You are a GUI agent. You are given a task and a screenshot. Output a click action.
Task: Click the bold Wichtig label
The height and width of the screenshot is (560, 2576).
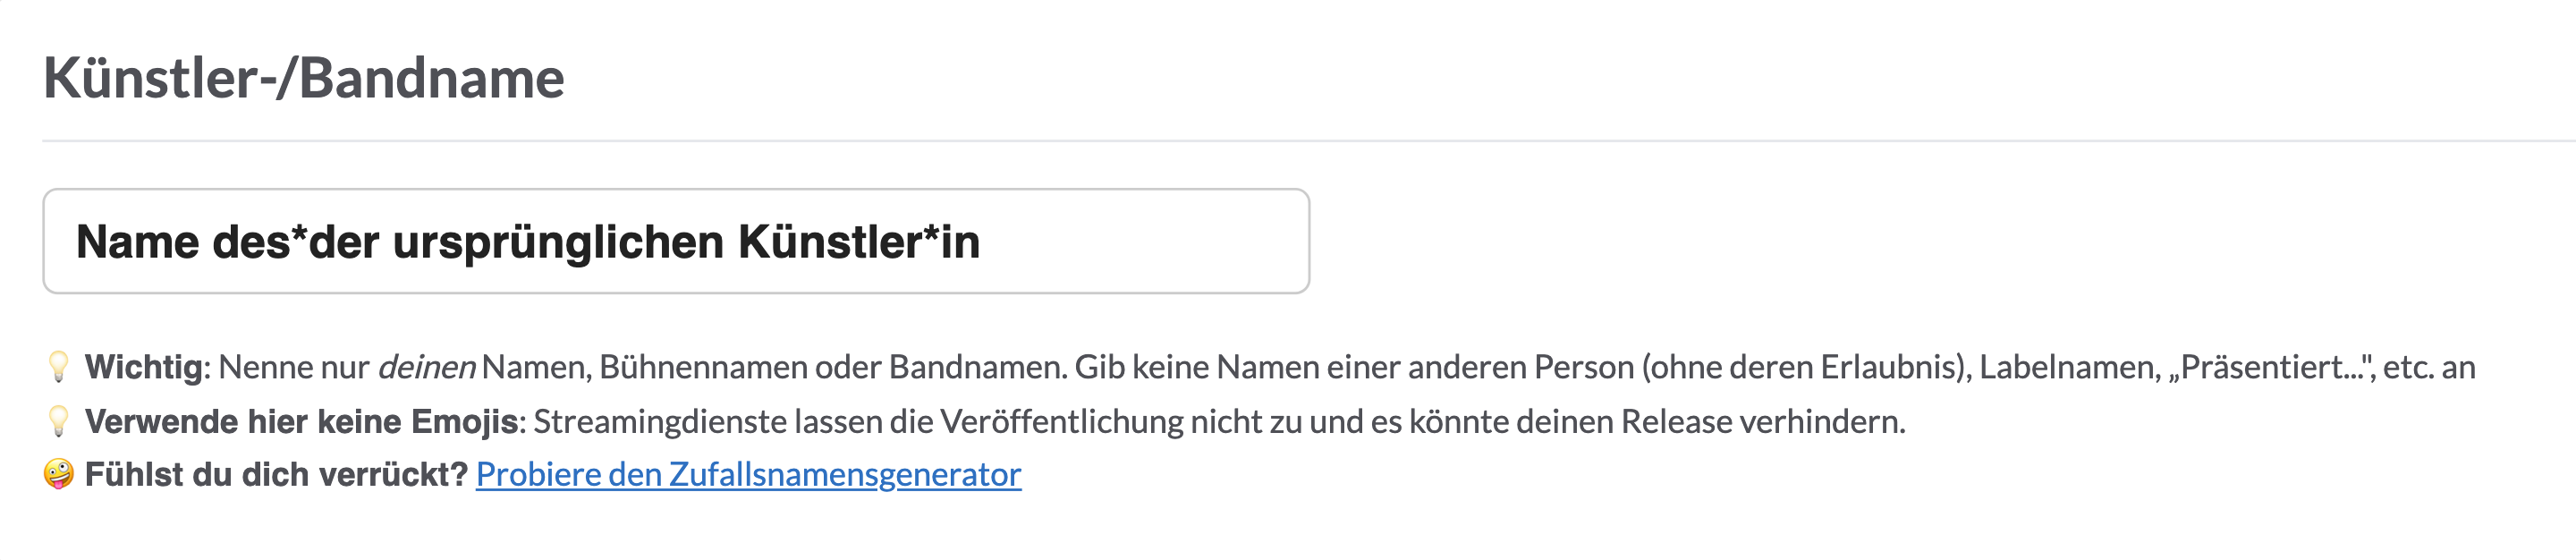click(x=144, y=367)
